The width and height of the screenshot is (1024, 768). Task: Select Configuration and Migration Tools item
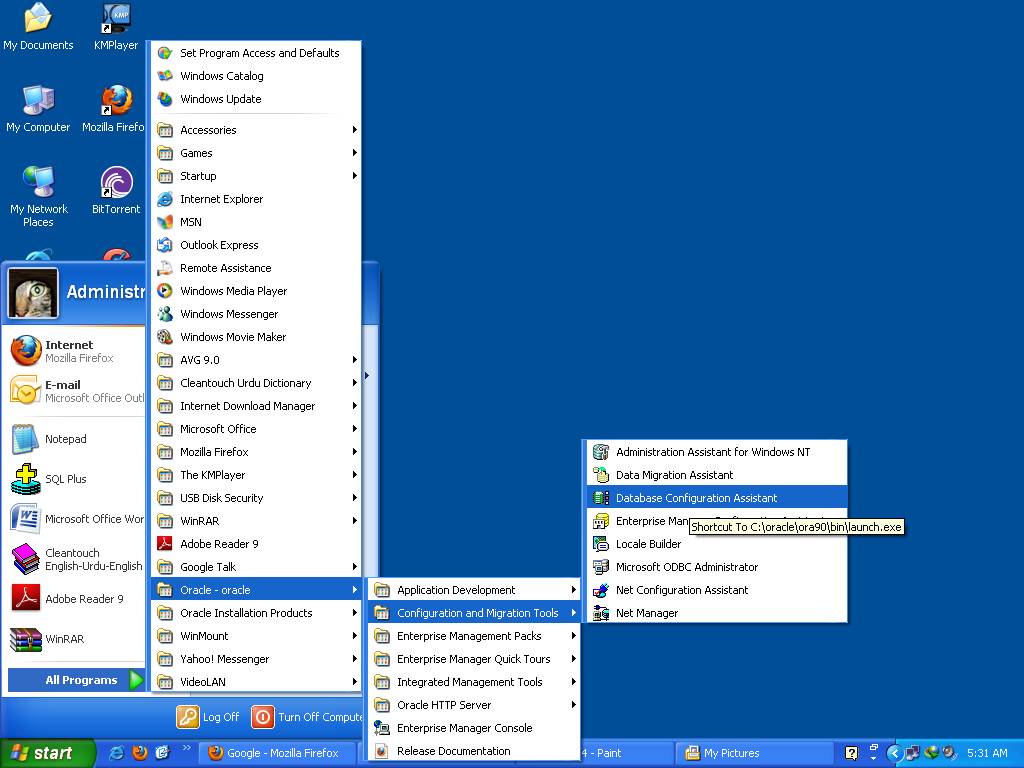(474, 613)
